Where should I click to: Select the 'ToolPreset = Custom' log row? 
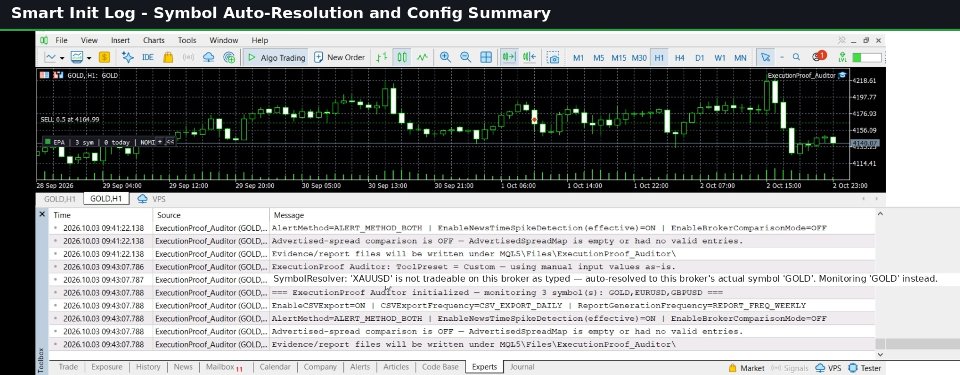pos(462,267)
